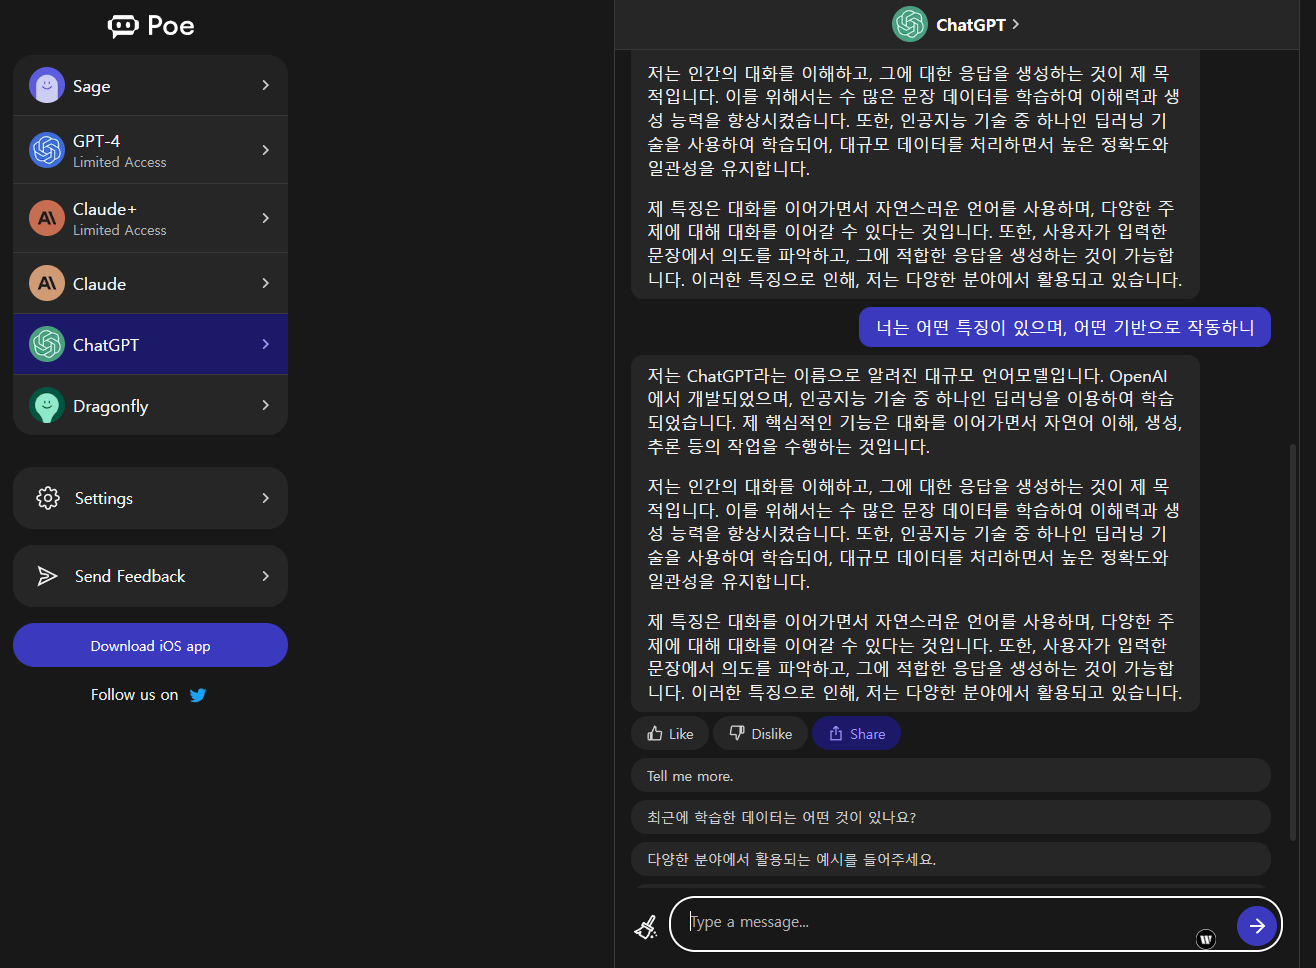Click the ChatGPT title in the header
The image size is (1316, 968).
coord(970,25)
